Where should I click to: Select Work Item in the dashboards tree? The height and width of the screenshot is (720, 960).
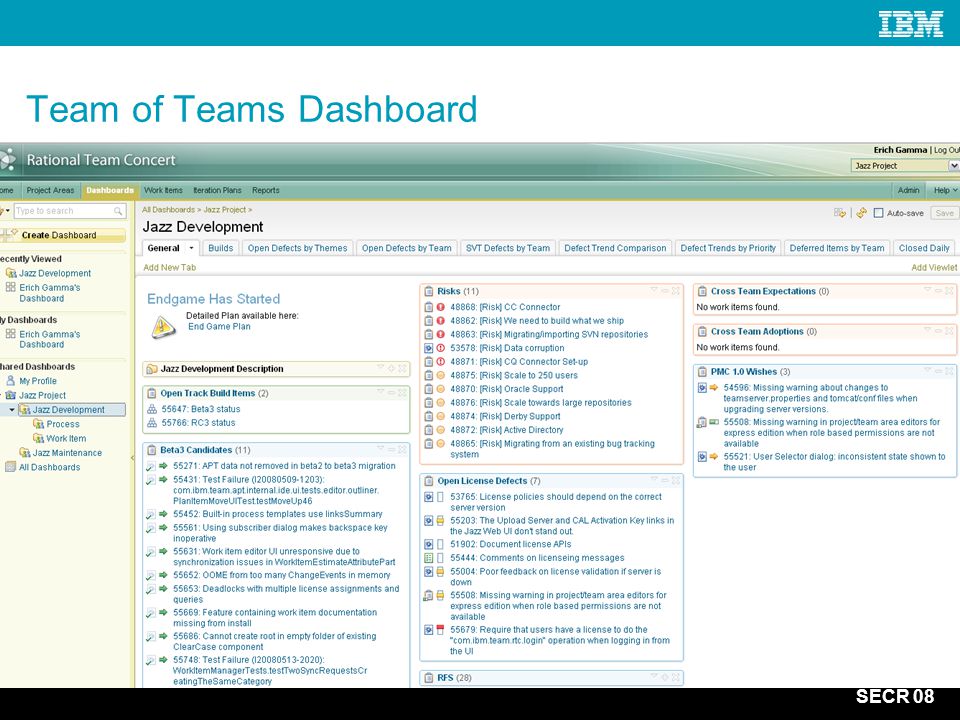pyautogui.click(x=66, y=438)
